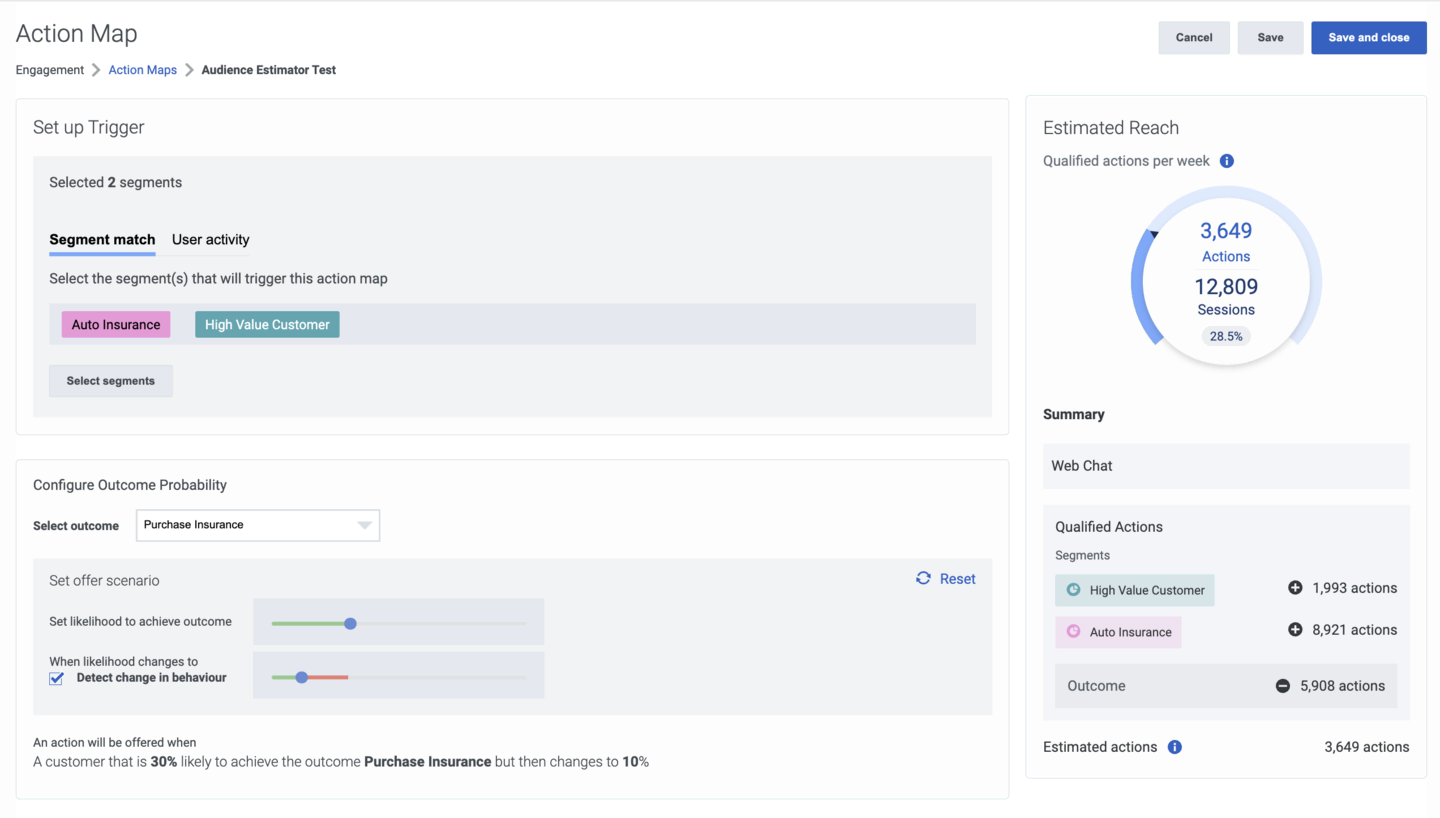Open the Select outcome dropdown arrow
Screen dimensions: 1440x818
click(365, 525)
